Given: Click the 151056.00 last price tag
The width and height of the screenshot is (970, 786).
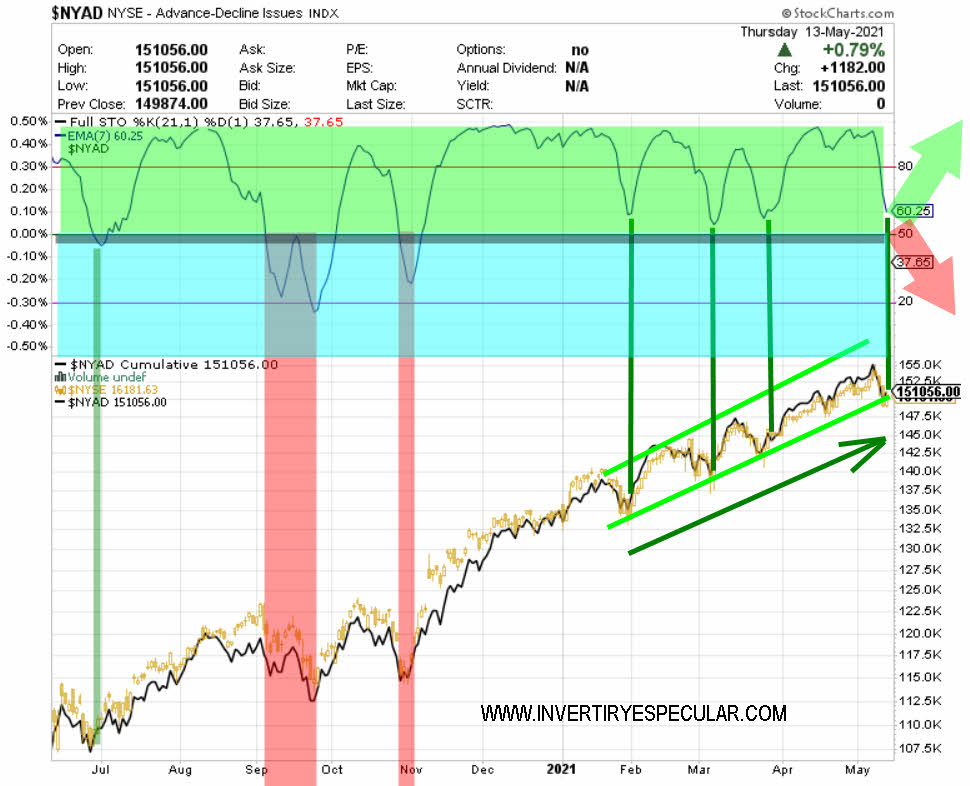Looking at the screenshot, I should tap(927, 392).
